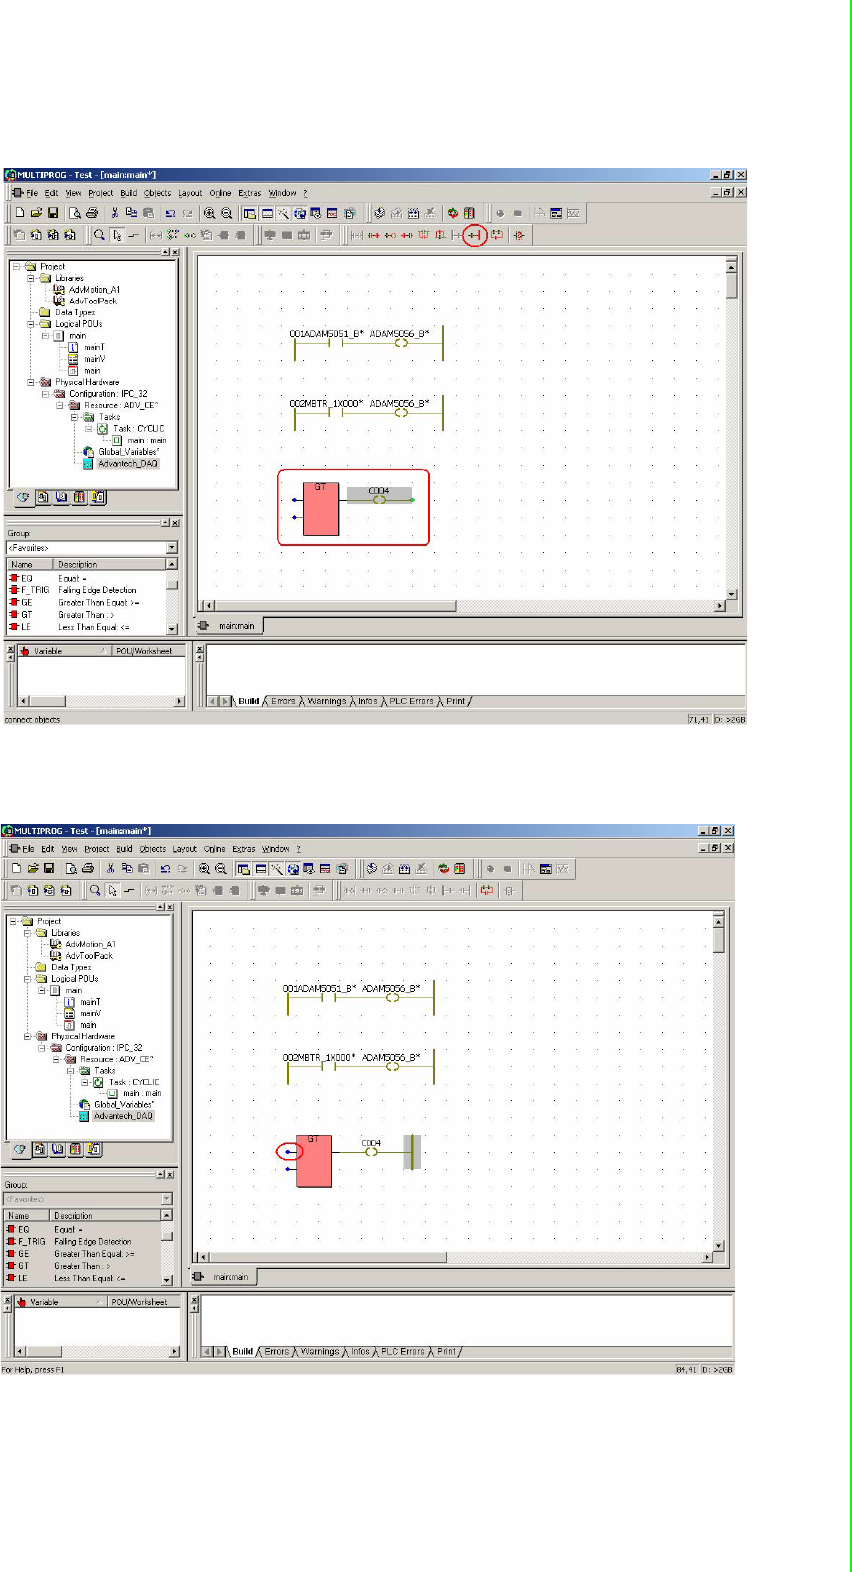
Task: Click Save icon in upper window toolbar
Action: click(x=53, y=213)
